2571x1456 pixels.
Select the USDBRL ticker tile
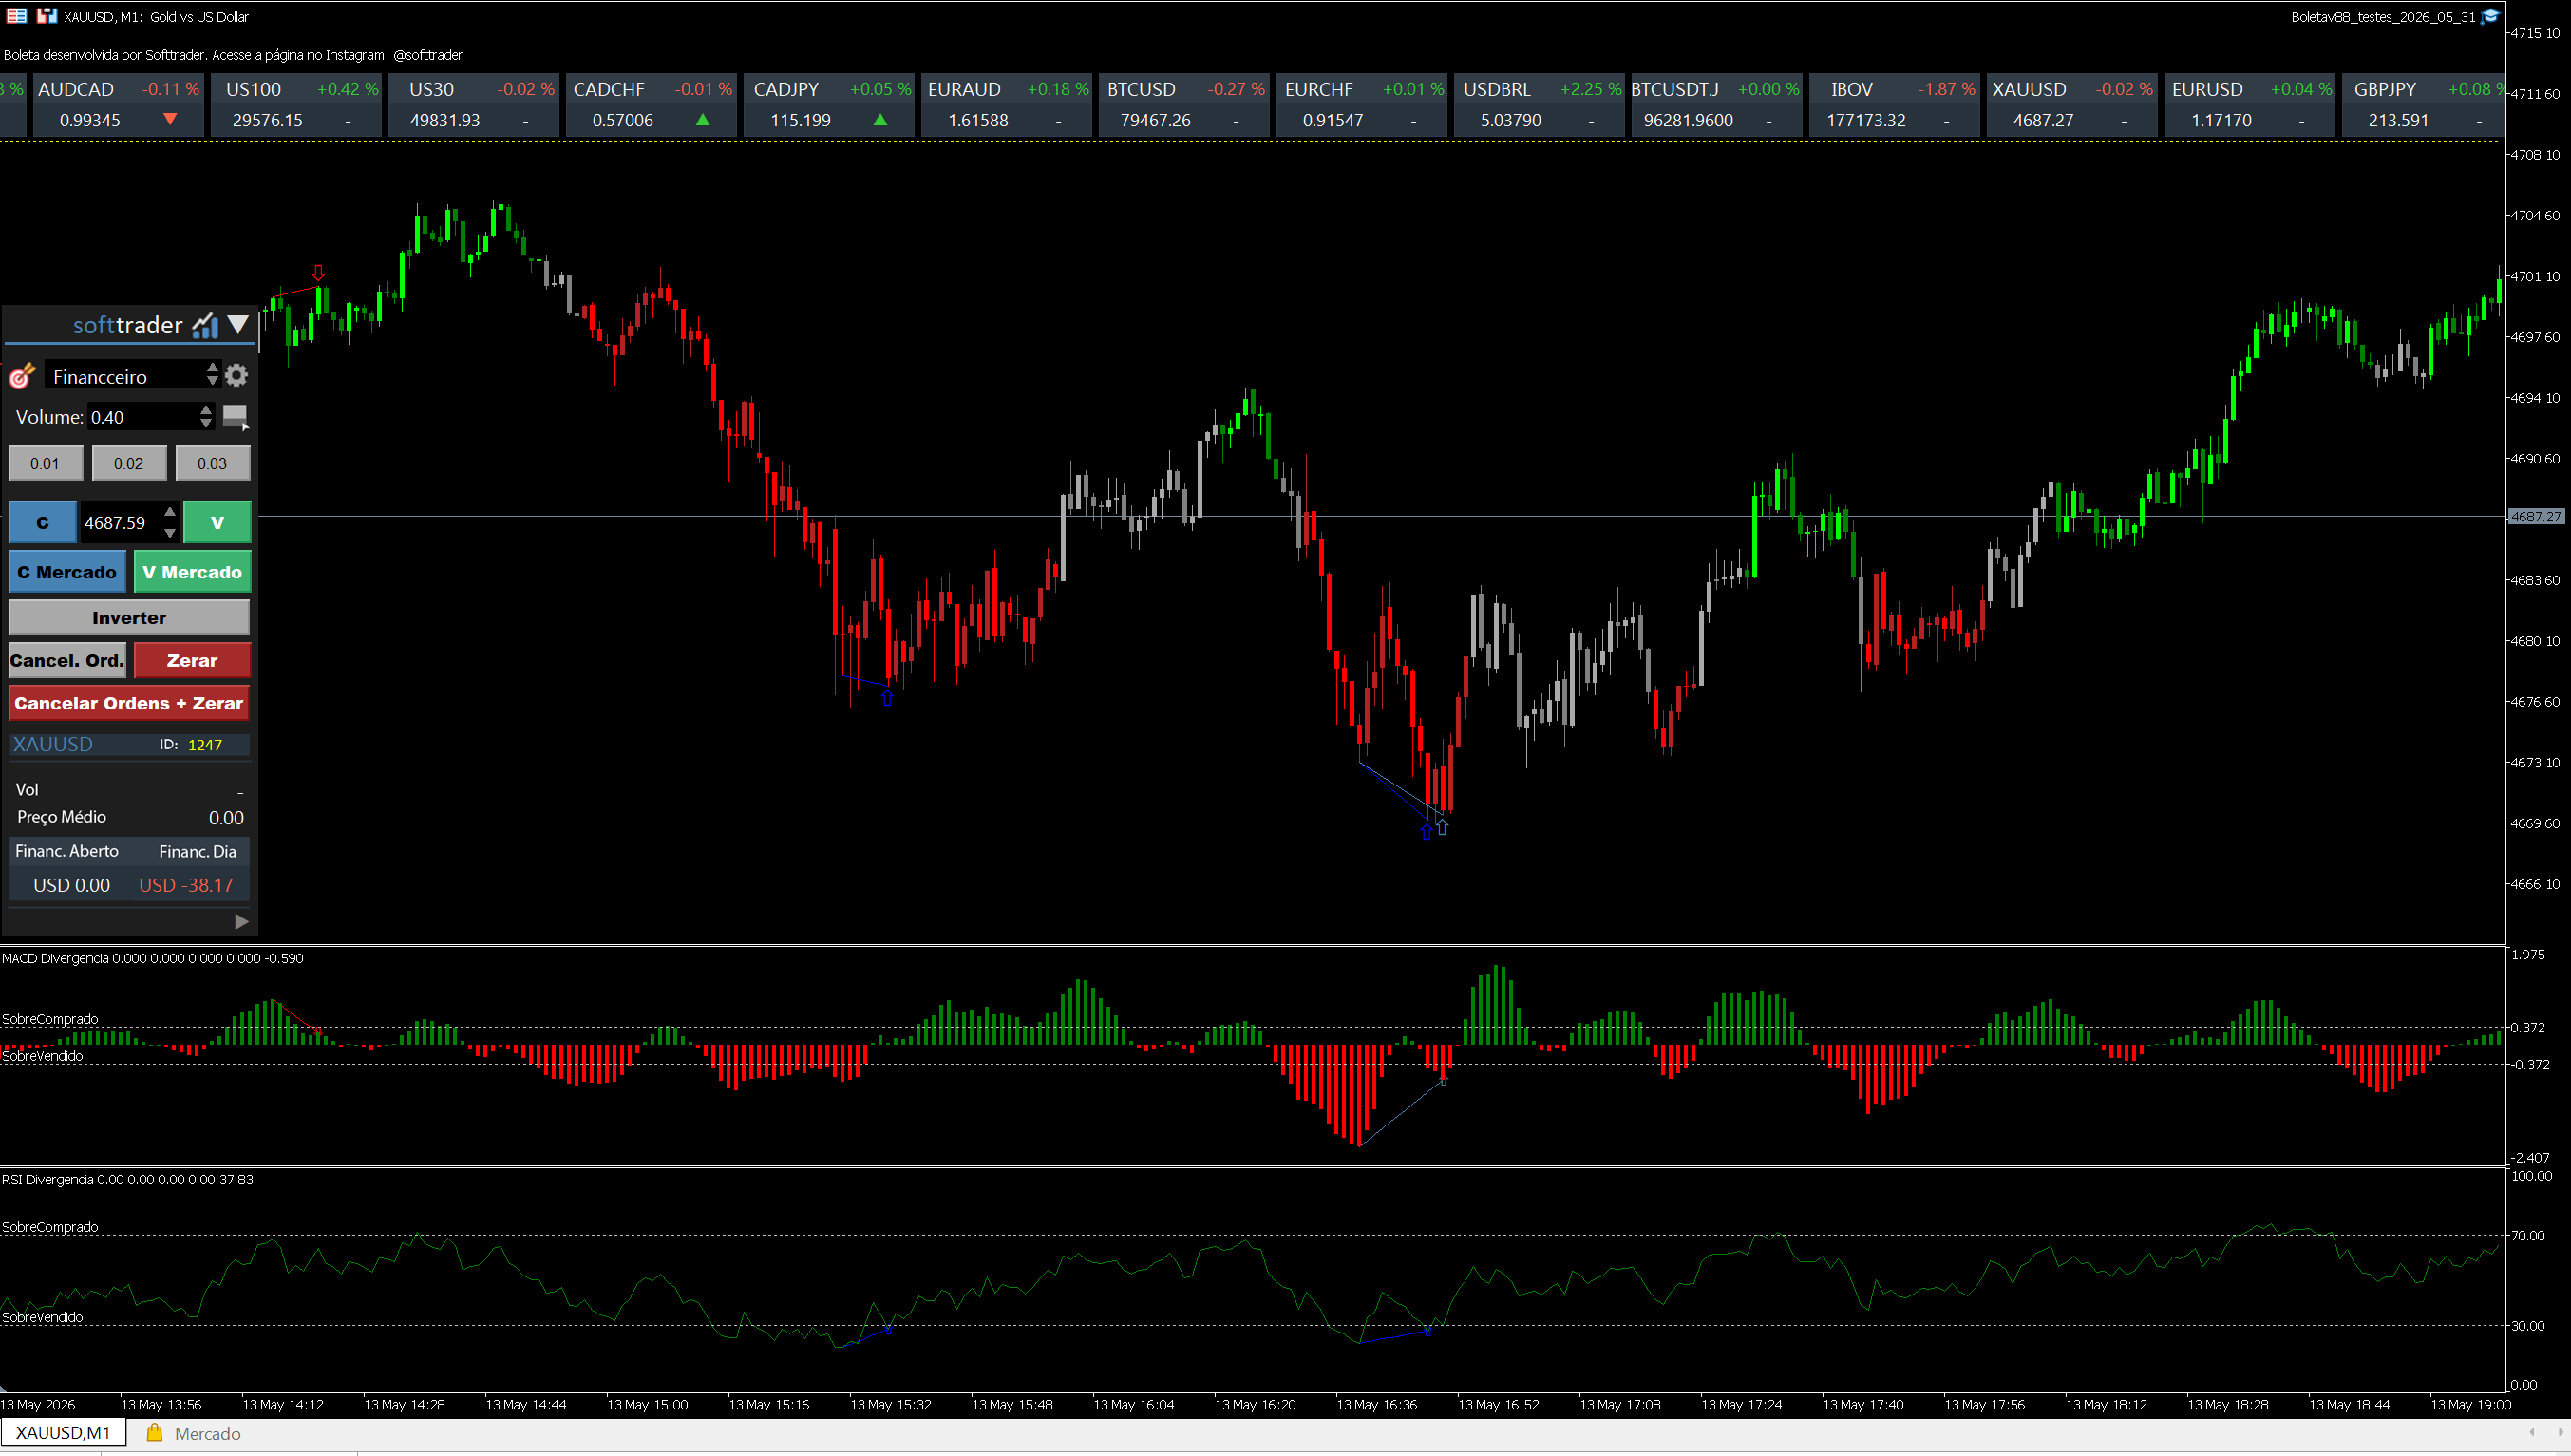[1539, 104]
